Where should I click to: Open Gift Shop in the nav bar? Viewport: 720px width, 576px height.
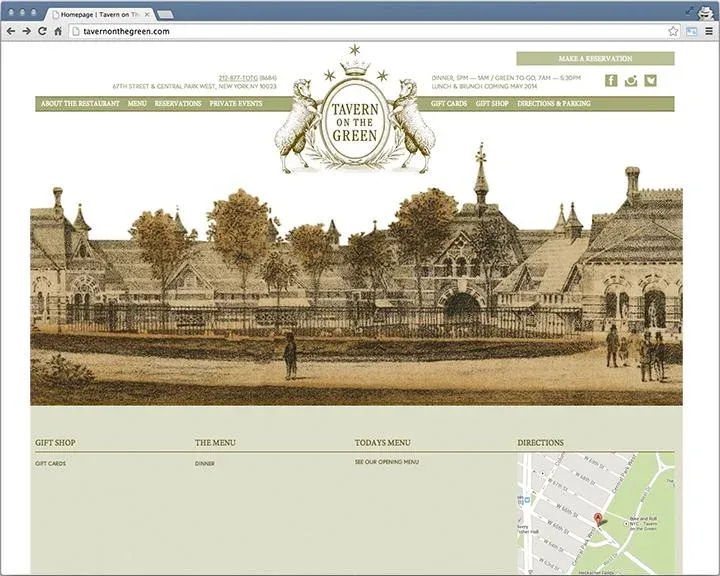click(x=492, y=104)
